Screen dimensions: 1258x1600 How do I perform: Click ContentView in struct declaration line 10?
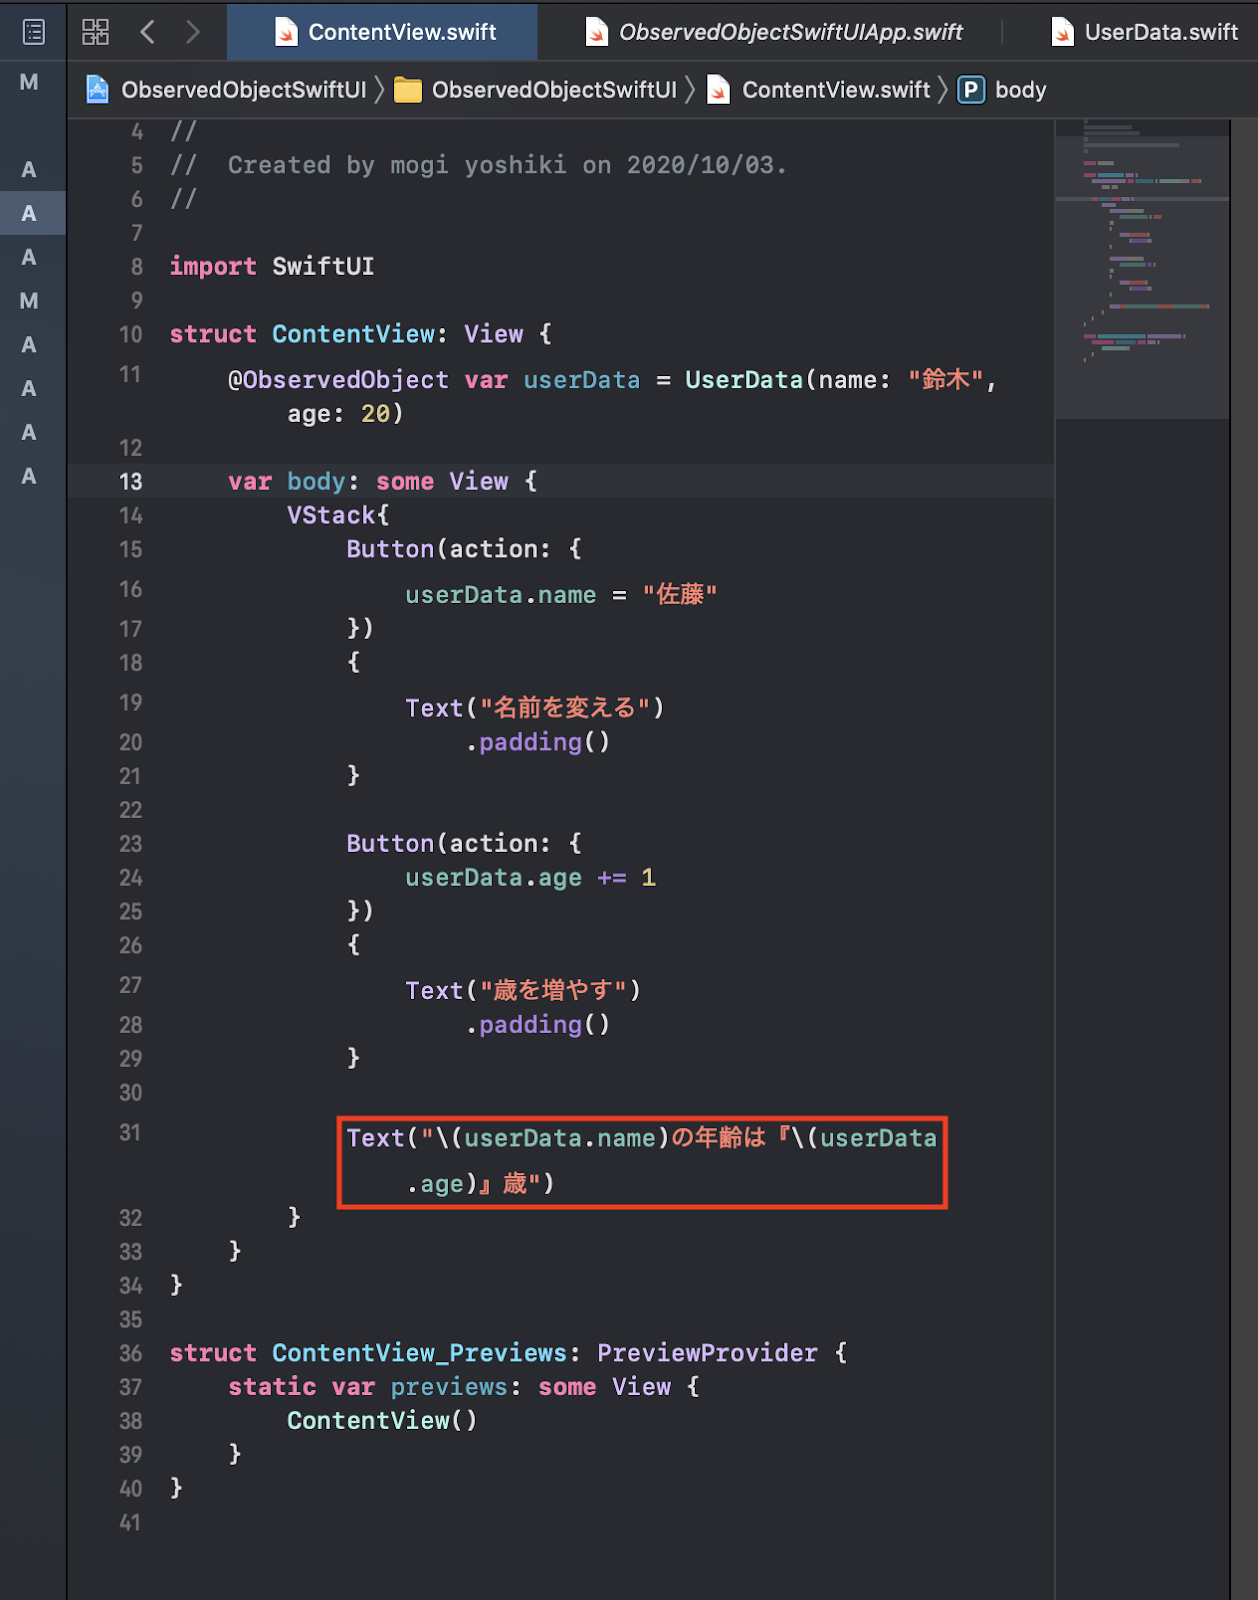[354, 334]
